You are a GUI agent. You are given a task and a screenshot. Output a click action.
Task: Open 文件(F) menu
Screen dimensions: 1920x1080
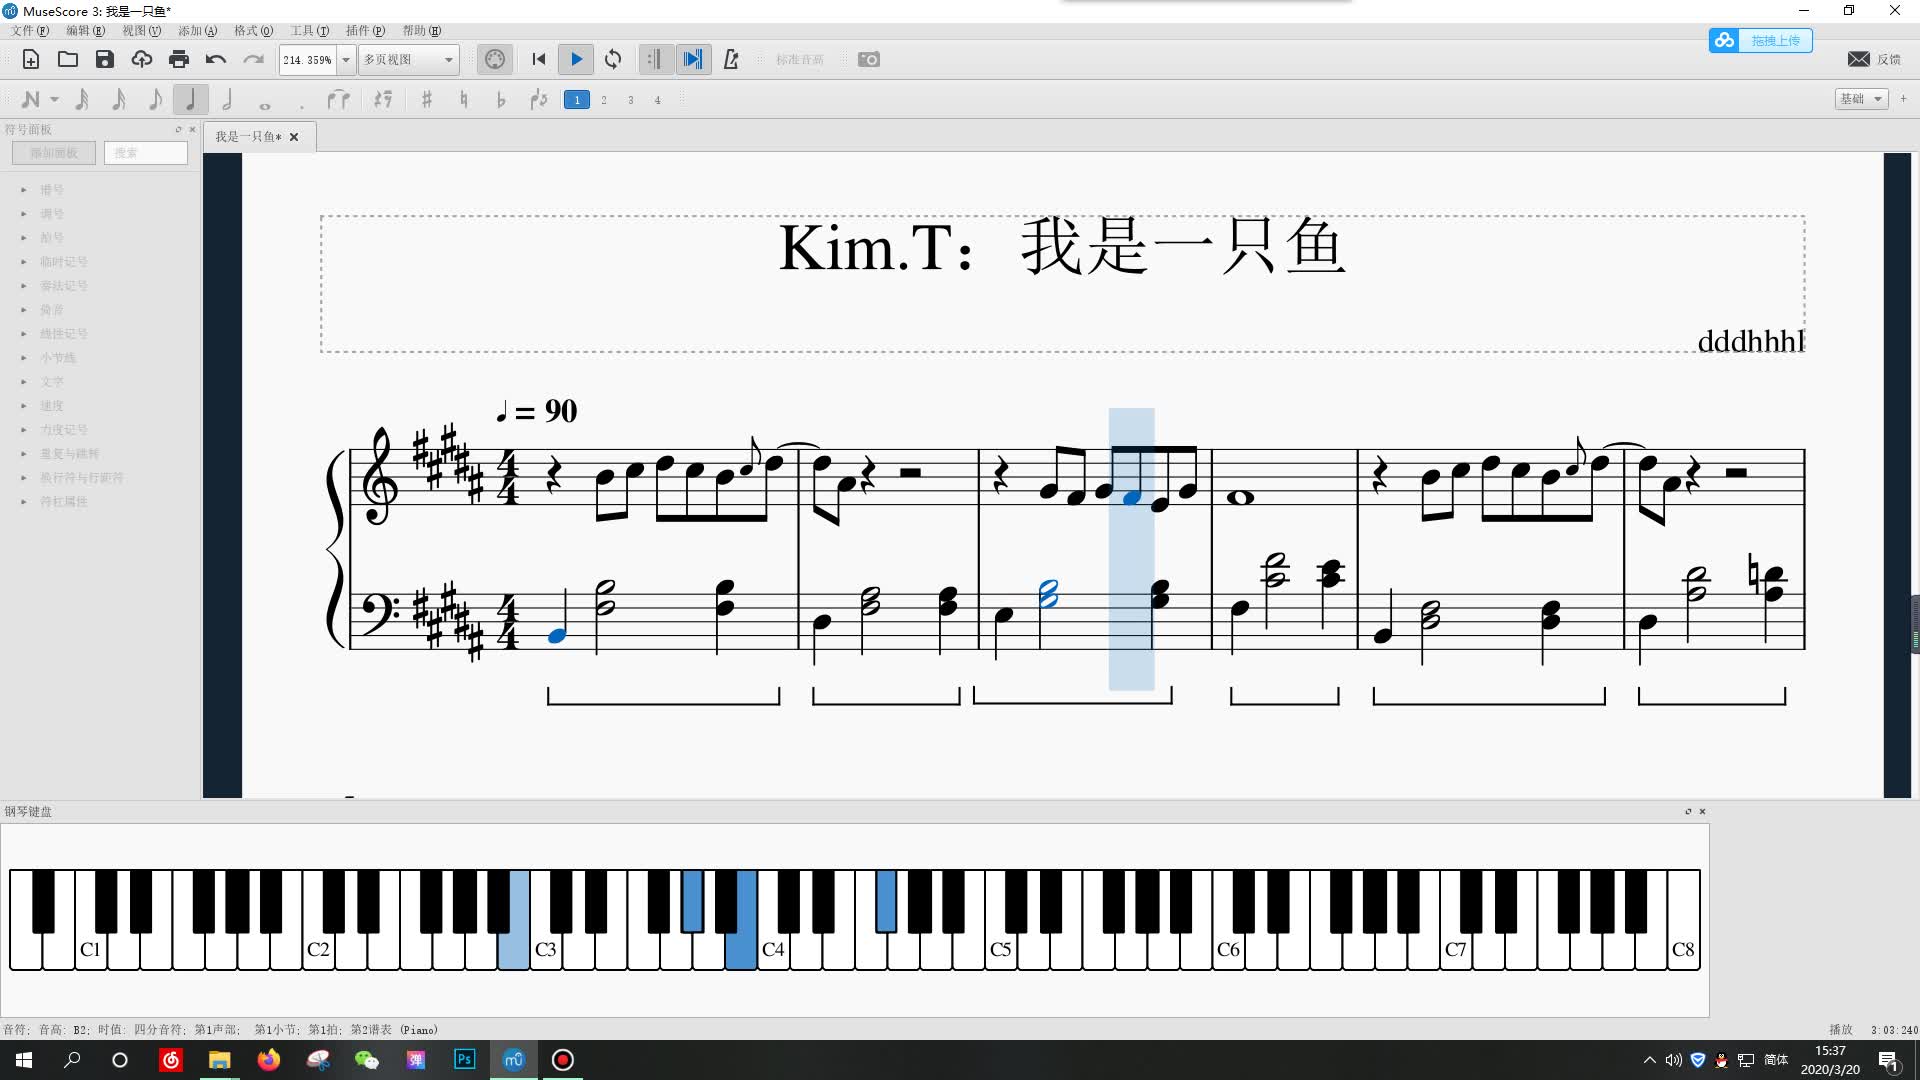[x=30, y=31]
